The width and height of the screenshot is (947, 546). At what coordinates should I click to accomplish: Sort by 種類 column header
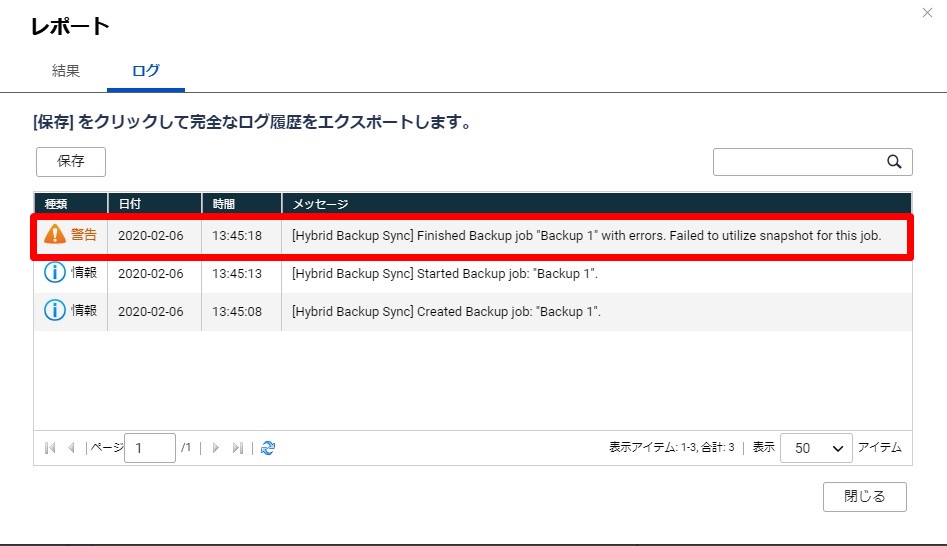point(71,204)
